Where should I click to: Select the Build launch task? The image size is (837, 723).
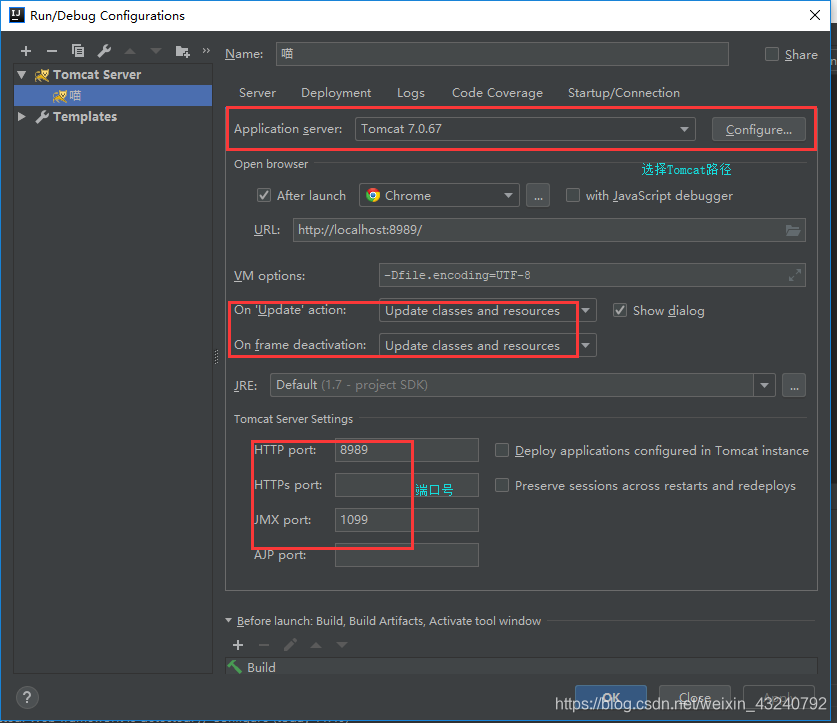click(x=522, y=667)
